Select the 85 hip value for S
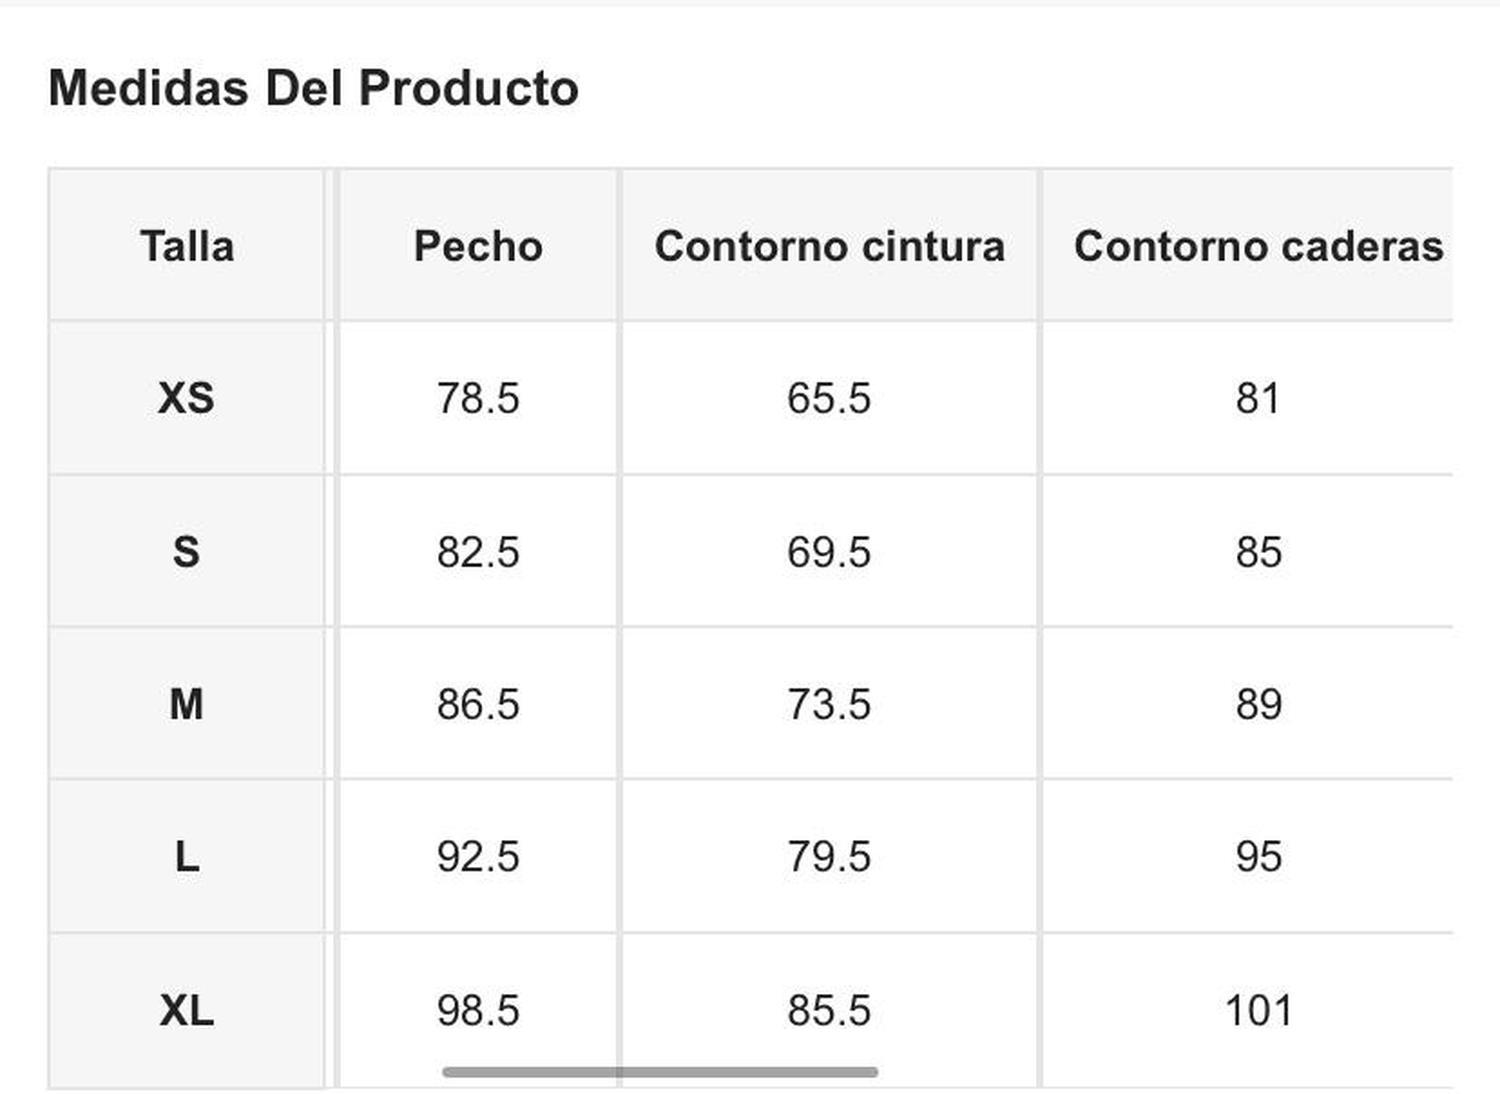 click(x=1258, y=552)
